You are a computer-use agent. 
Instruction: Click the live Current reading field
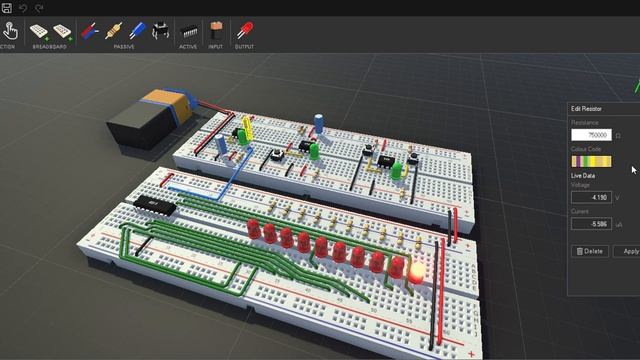click(x=591, y=224)
